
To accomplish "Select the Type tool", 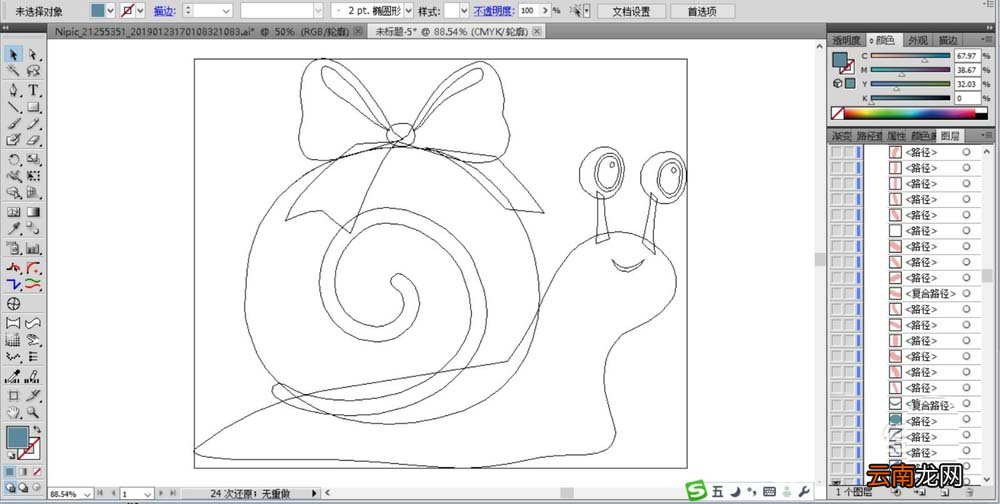I will pos(34,90).
